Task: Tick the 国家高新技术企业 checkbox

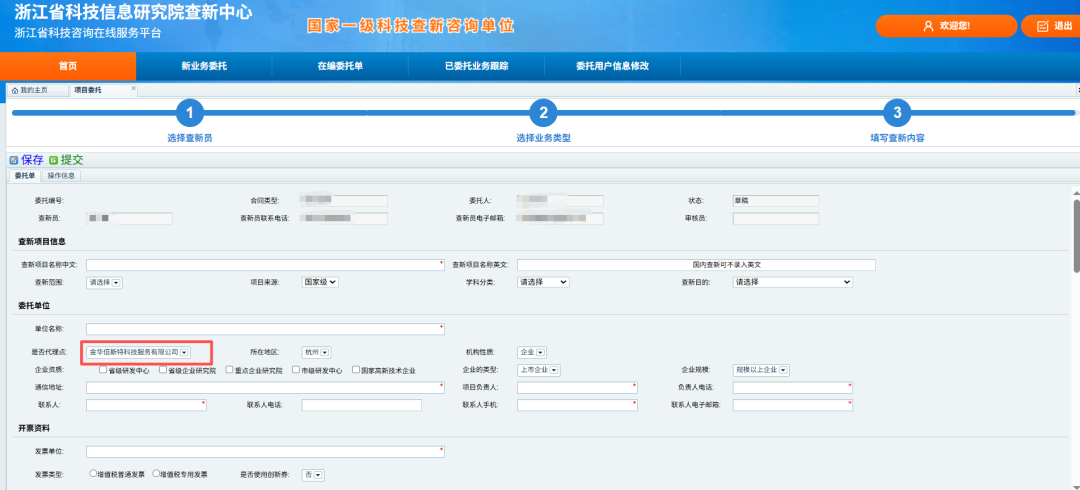Action: [x=355, y=370]
